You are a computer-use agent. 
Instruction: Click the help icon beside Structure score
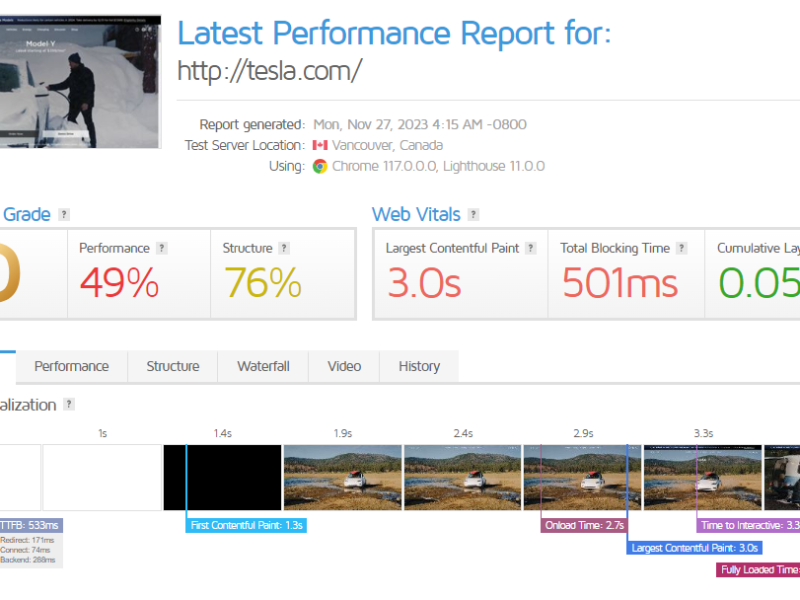pyautogui.click(x=284, y=248)
